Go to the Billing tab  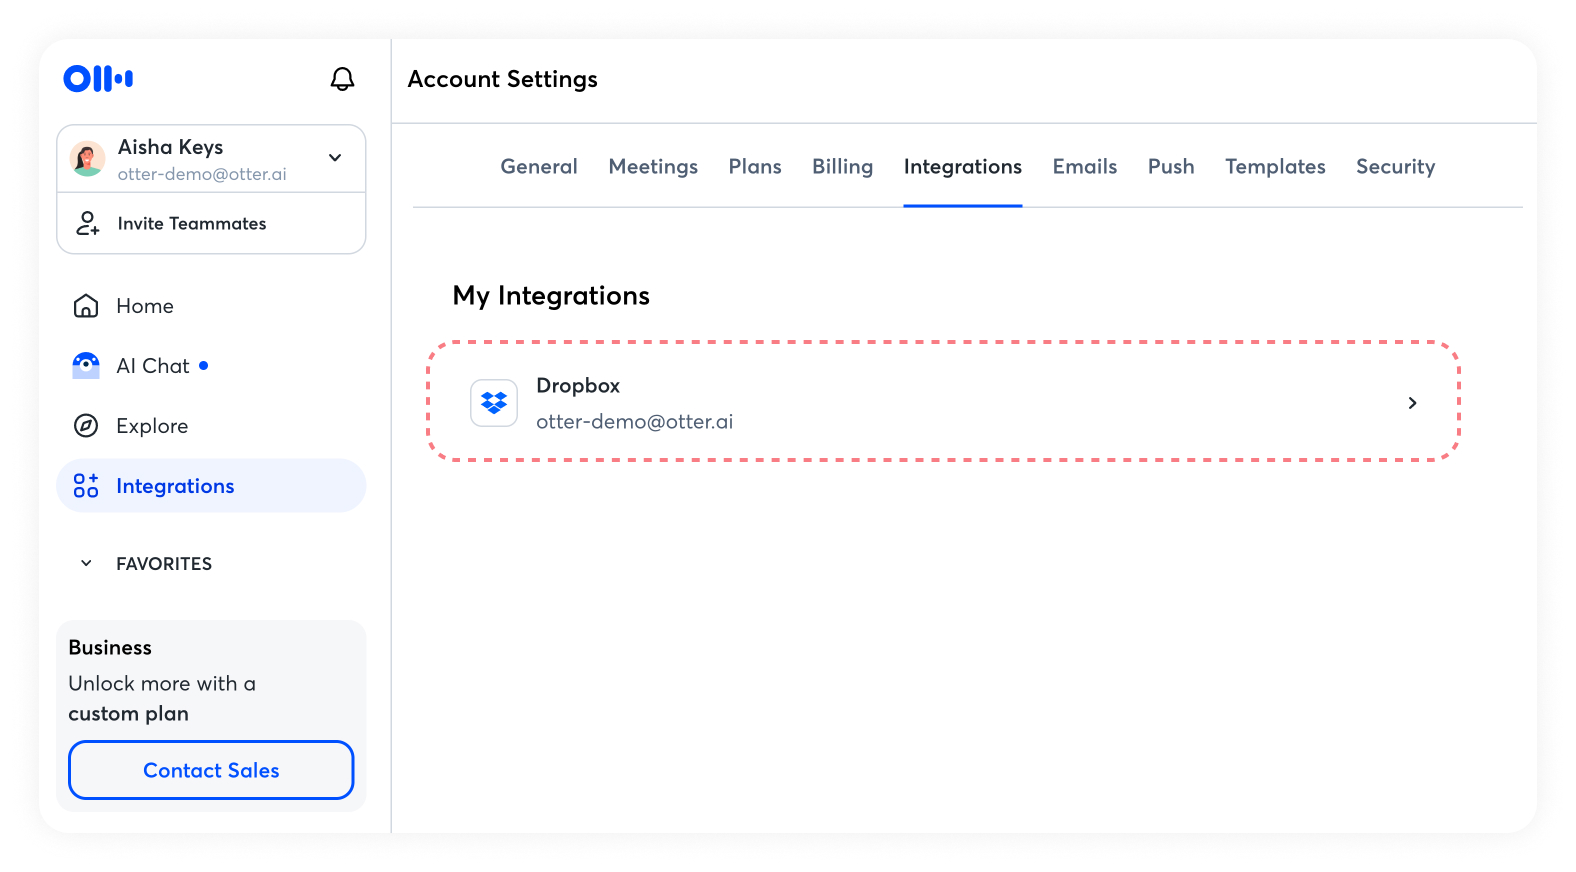(x=842, y=167)
